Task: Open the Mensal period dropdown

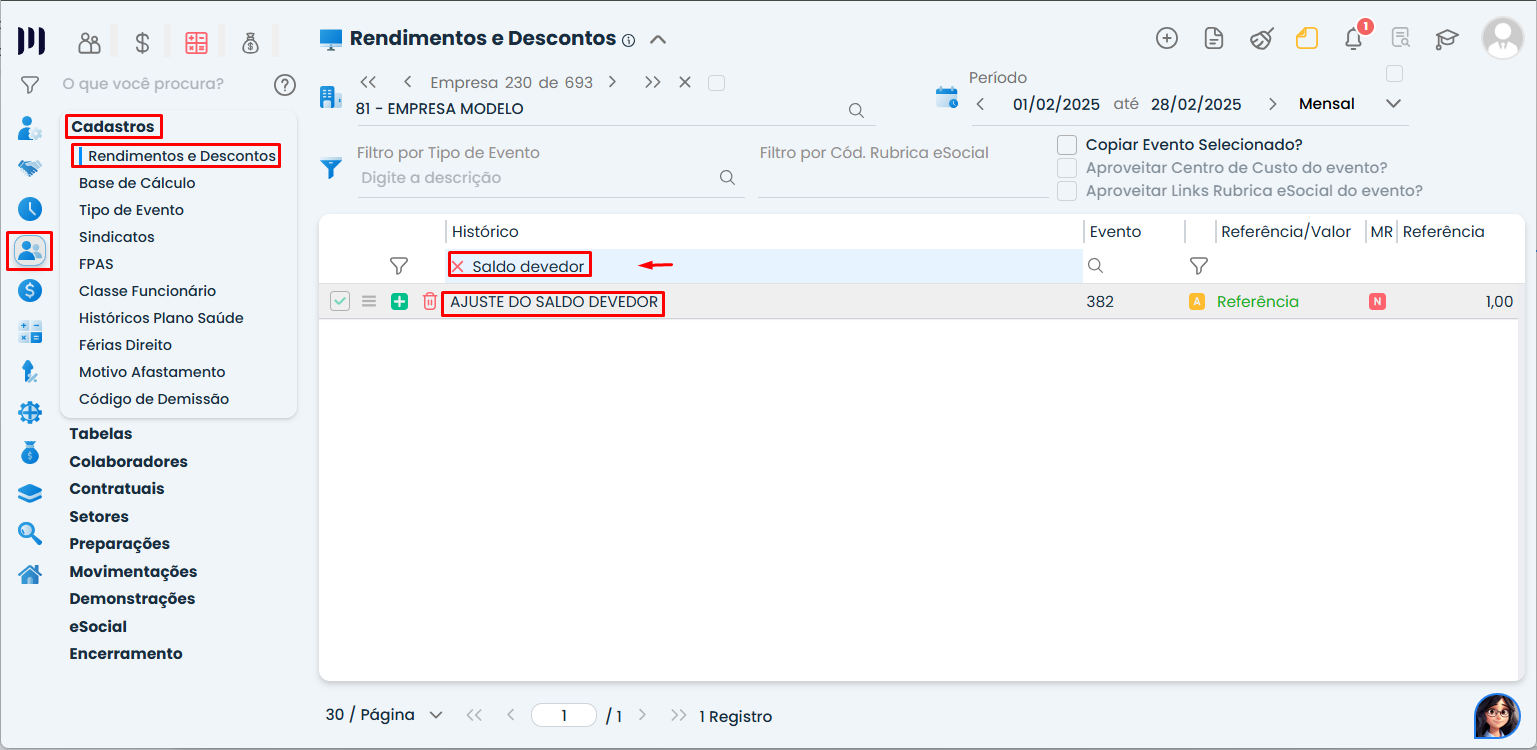Action: (x=1393, y=104)
